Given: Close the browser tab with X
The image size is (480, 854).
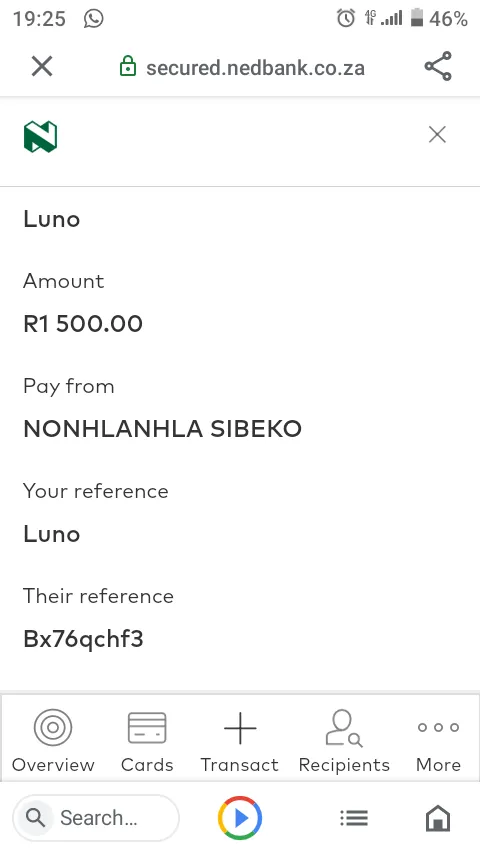Looking at the screenshot, I should click(x=42, y=66).
